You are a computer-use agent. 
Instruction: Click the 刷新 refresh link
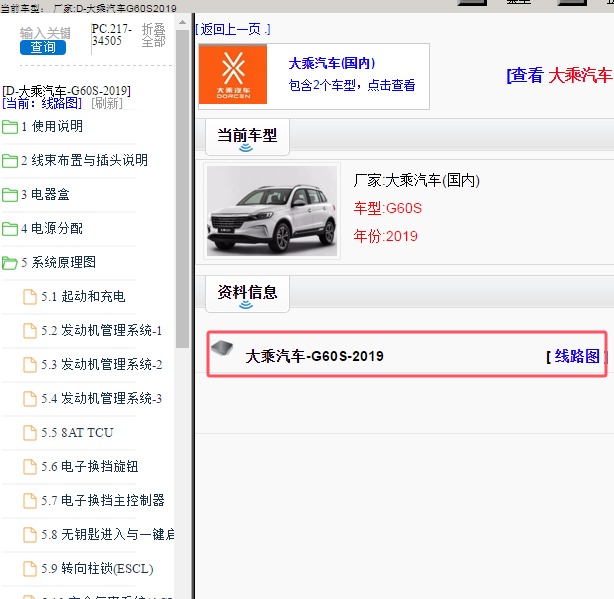(x=107, y=103)
